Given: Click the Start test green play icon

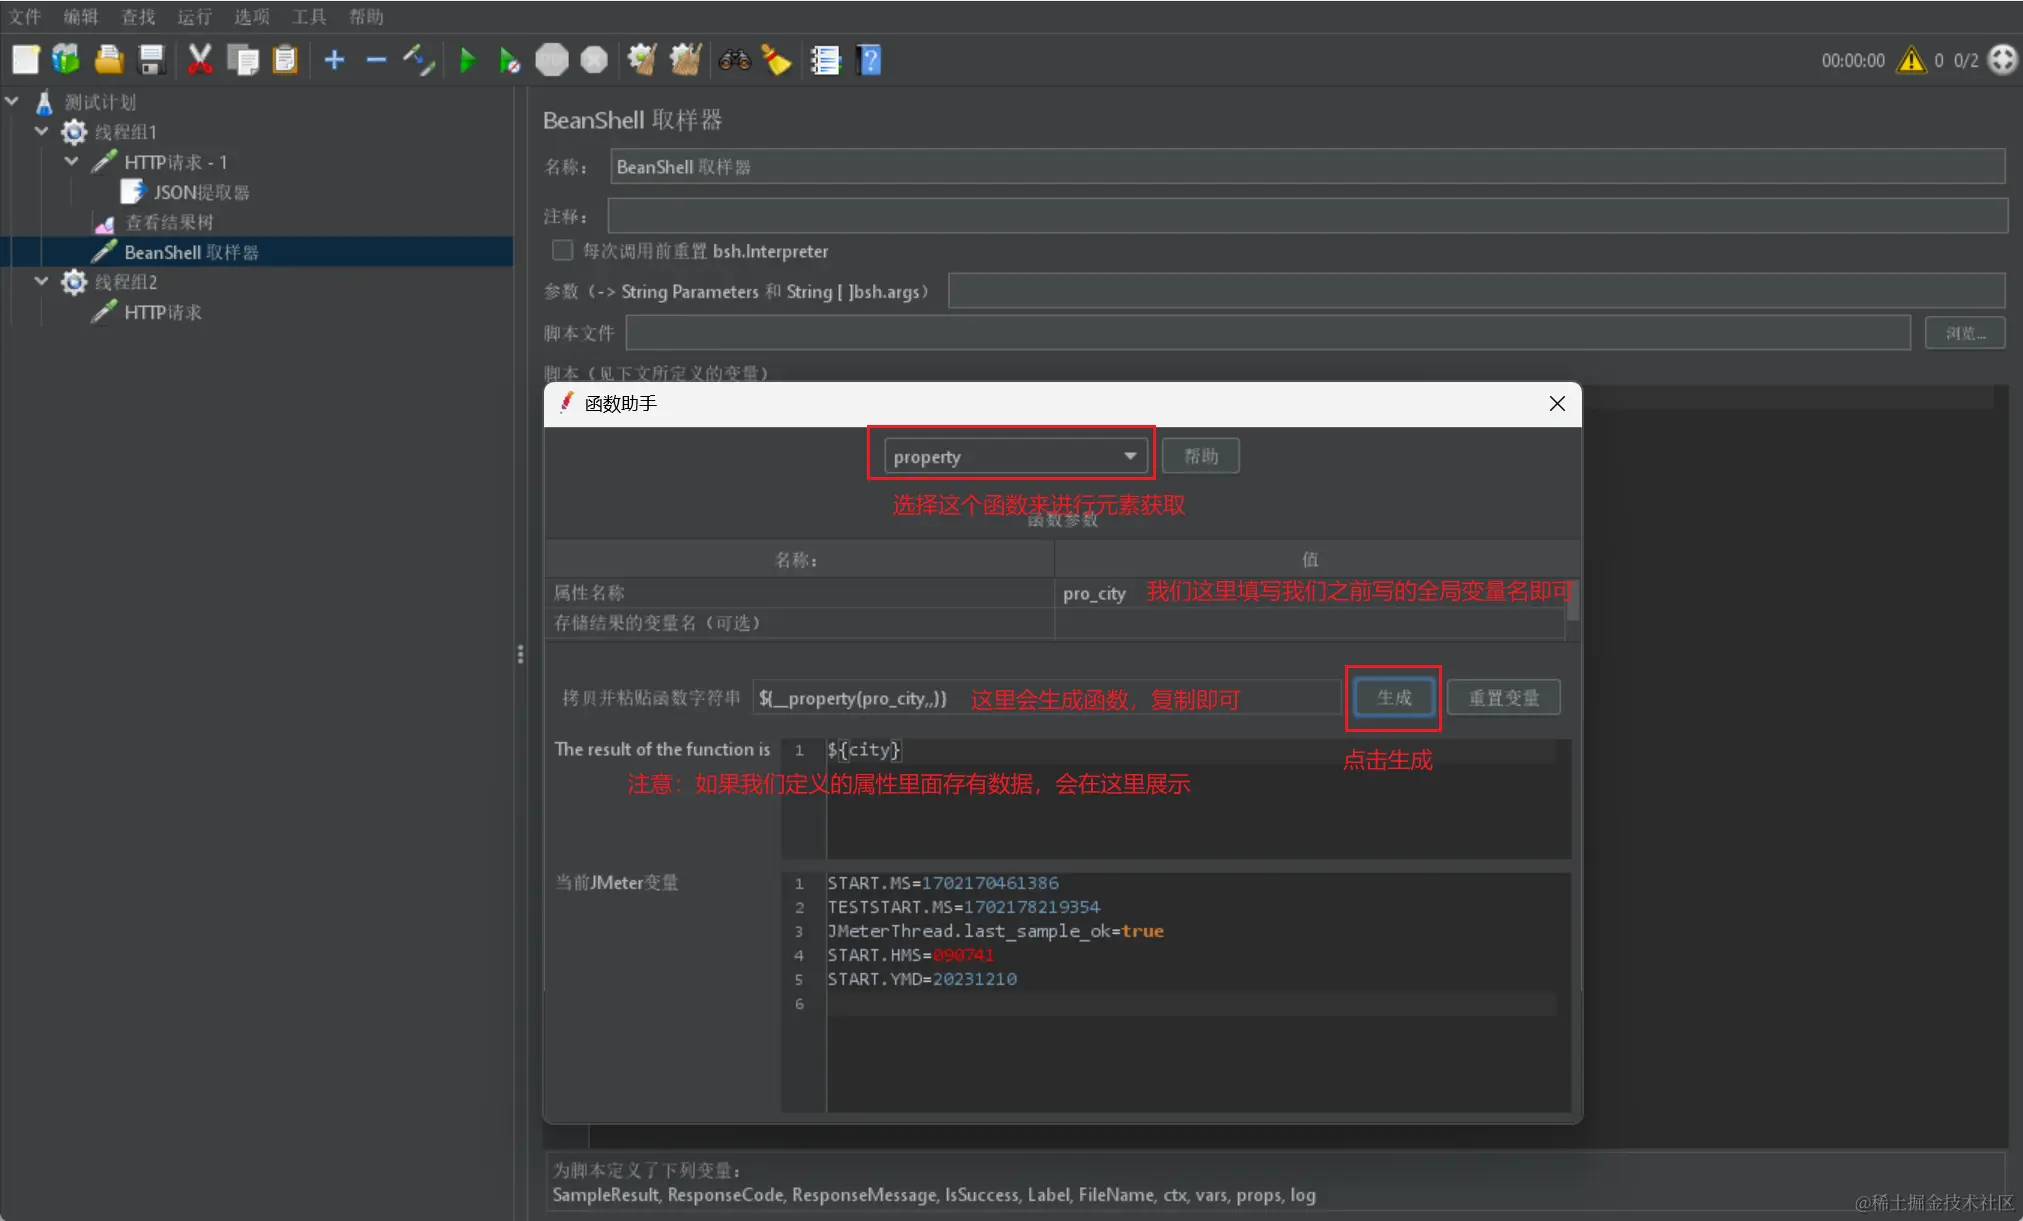Looking at the screenshot, I should [x=467, y=61].
